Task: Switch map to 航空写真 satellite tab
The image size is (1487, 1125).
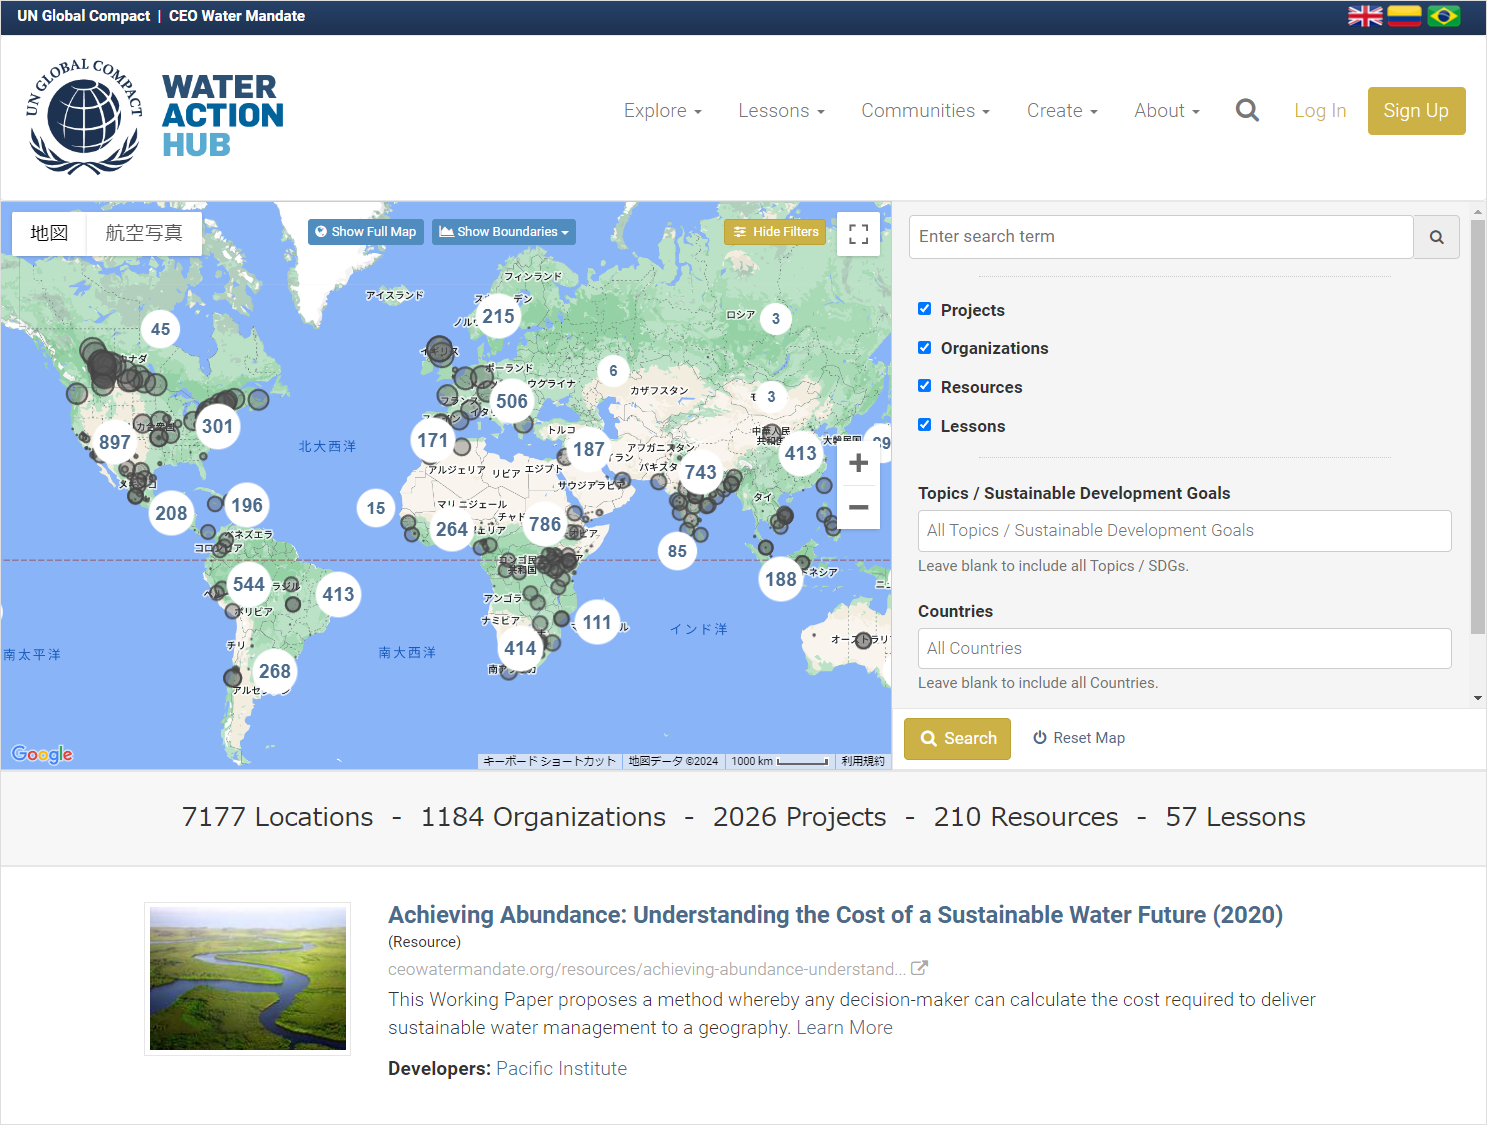Action: (144, 233)
